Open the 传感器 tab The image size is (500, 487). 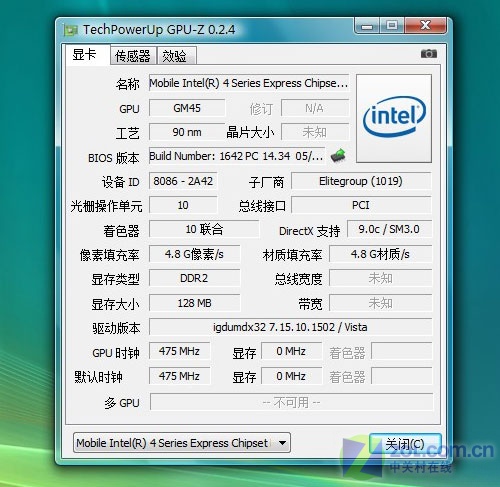click(x=133, y=56)
